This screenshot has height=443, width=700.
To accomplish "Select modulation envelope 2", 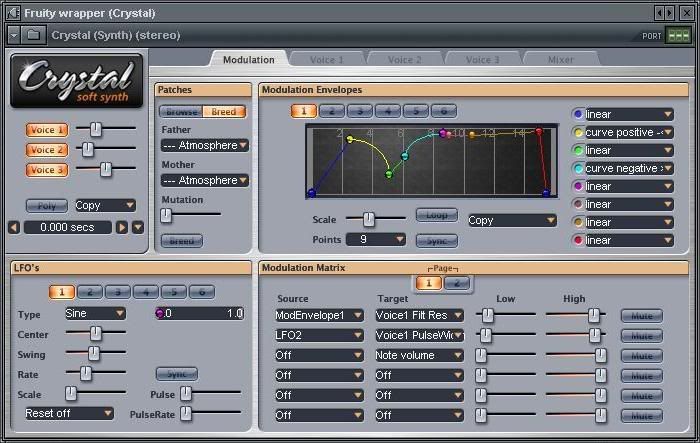I will point(332,111).
